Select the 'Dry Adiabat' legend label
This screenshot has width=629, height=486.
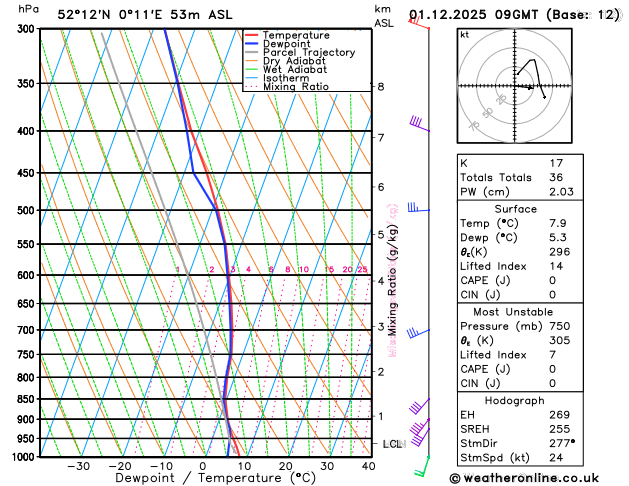pos(294,61)
